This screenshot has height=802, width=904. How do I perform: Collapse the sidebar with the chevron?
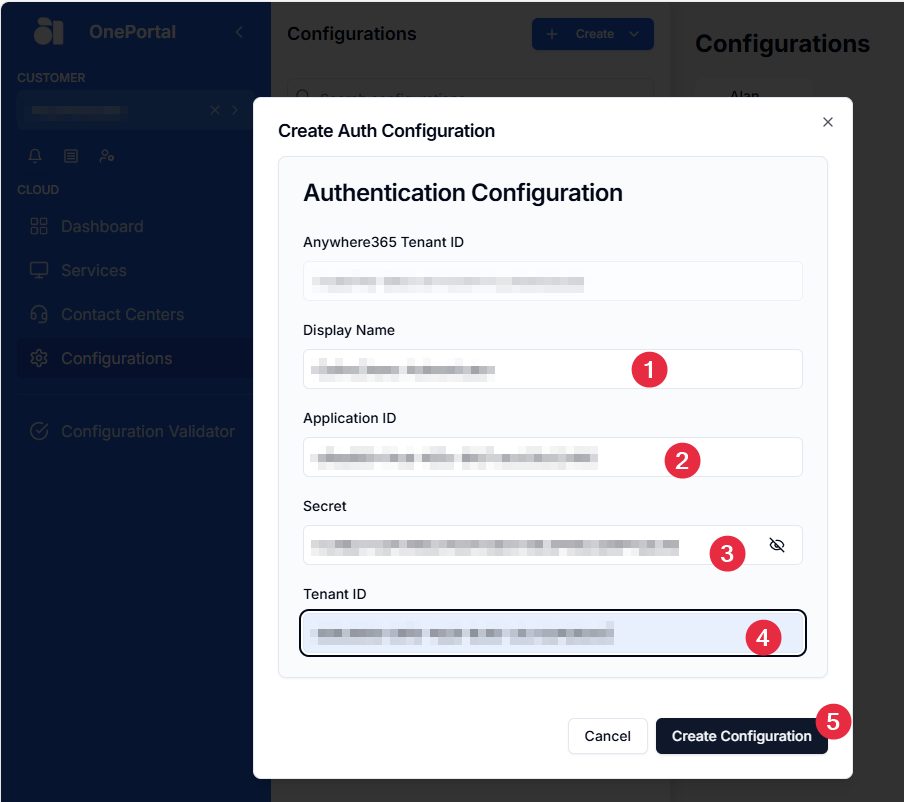tap(239, 32)
